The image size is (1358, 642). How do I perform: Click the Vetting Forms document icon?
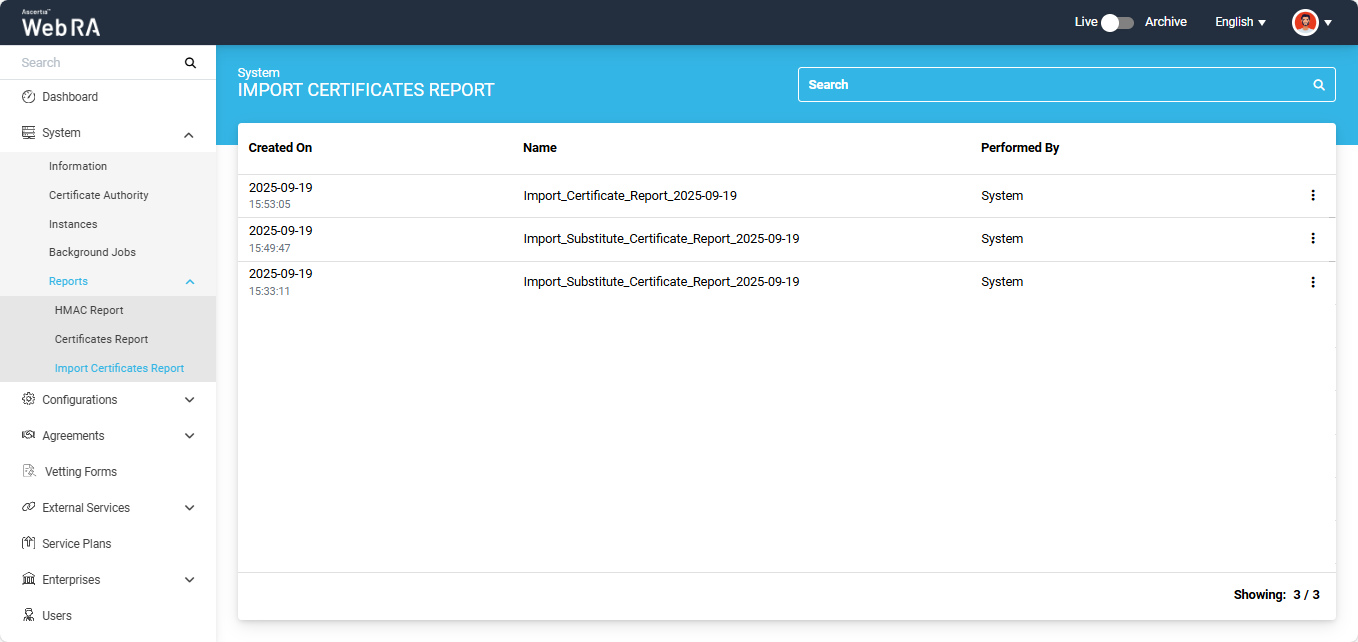pos(29,471)
